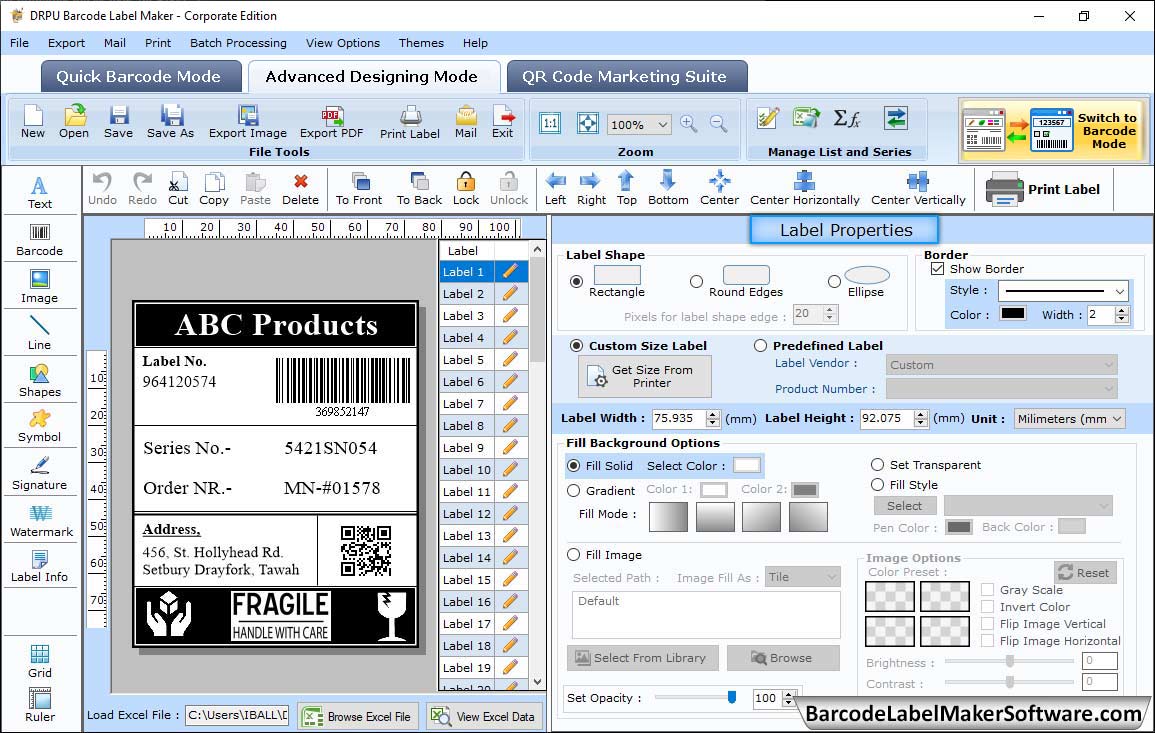1155x733 pixels.
Task: Click the Export PDF icon
Action: (x=331, y=122)
